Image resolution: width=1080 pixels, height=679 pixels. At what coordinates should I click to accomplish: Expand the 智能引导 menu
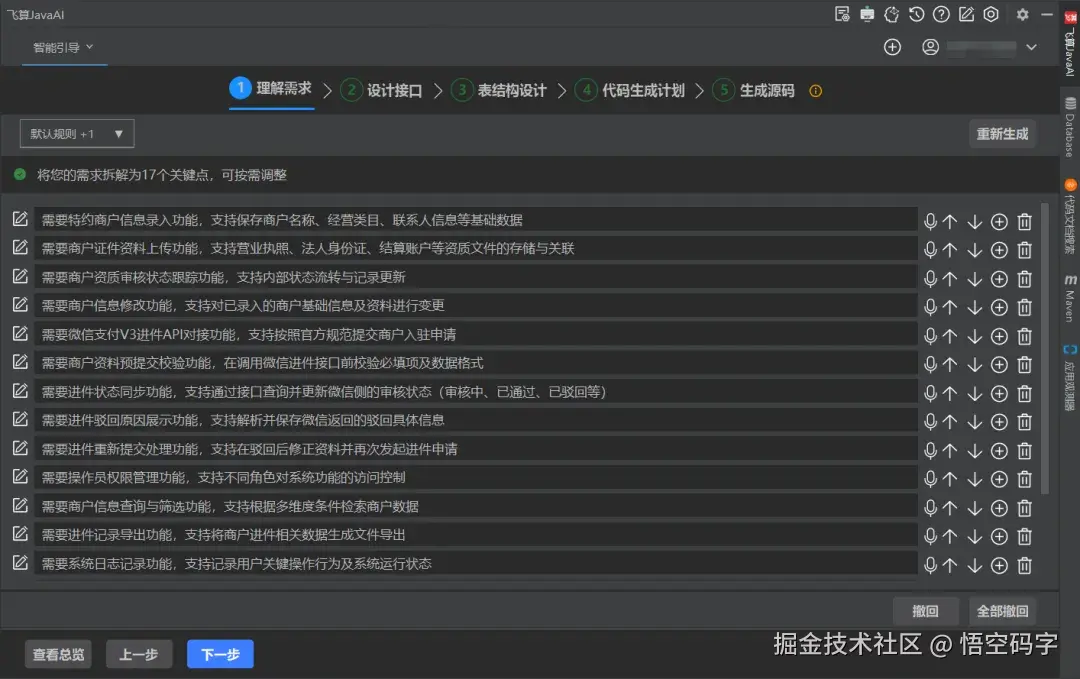(x=63, y=46)
